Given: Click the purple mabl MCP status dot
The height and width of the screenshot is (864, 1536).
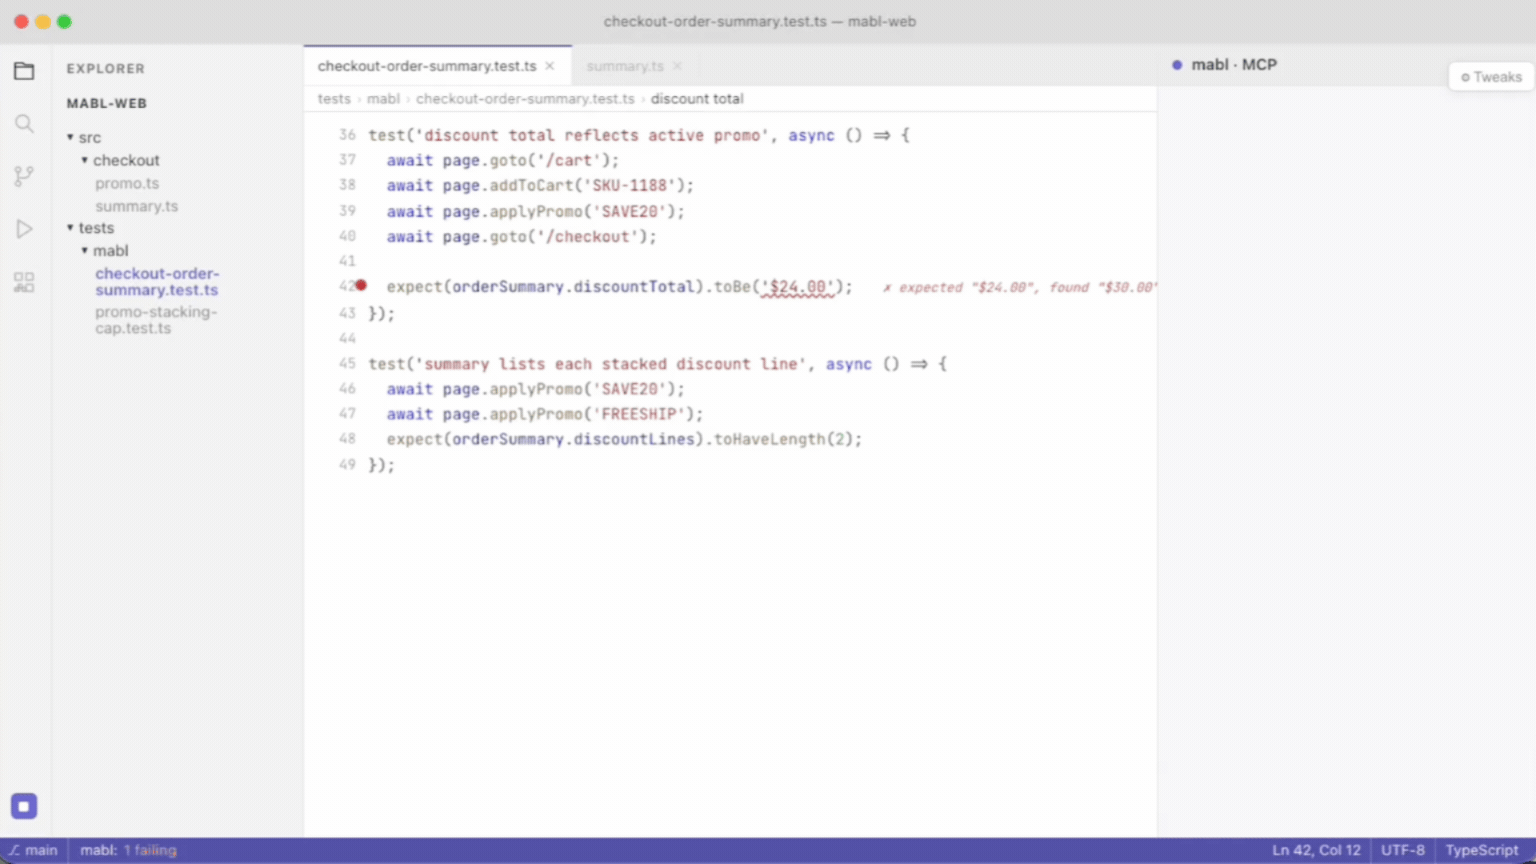Looking at the screenshot, I should (x=1177, y=65).
